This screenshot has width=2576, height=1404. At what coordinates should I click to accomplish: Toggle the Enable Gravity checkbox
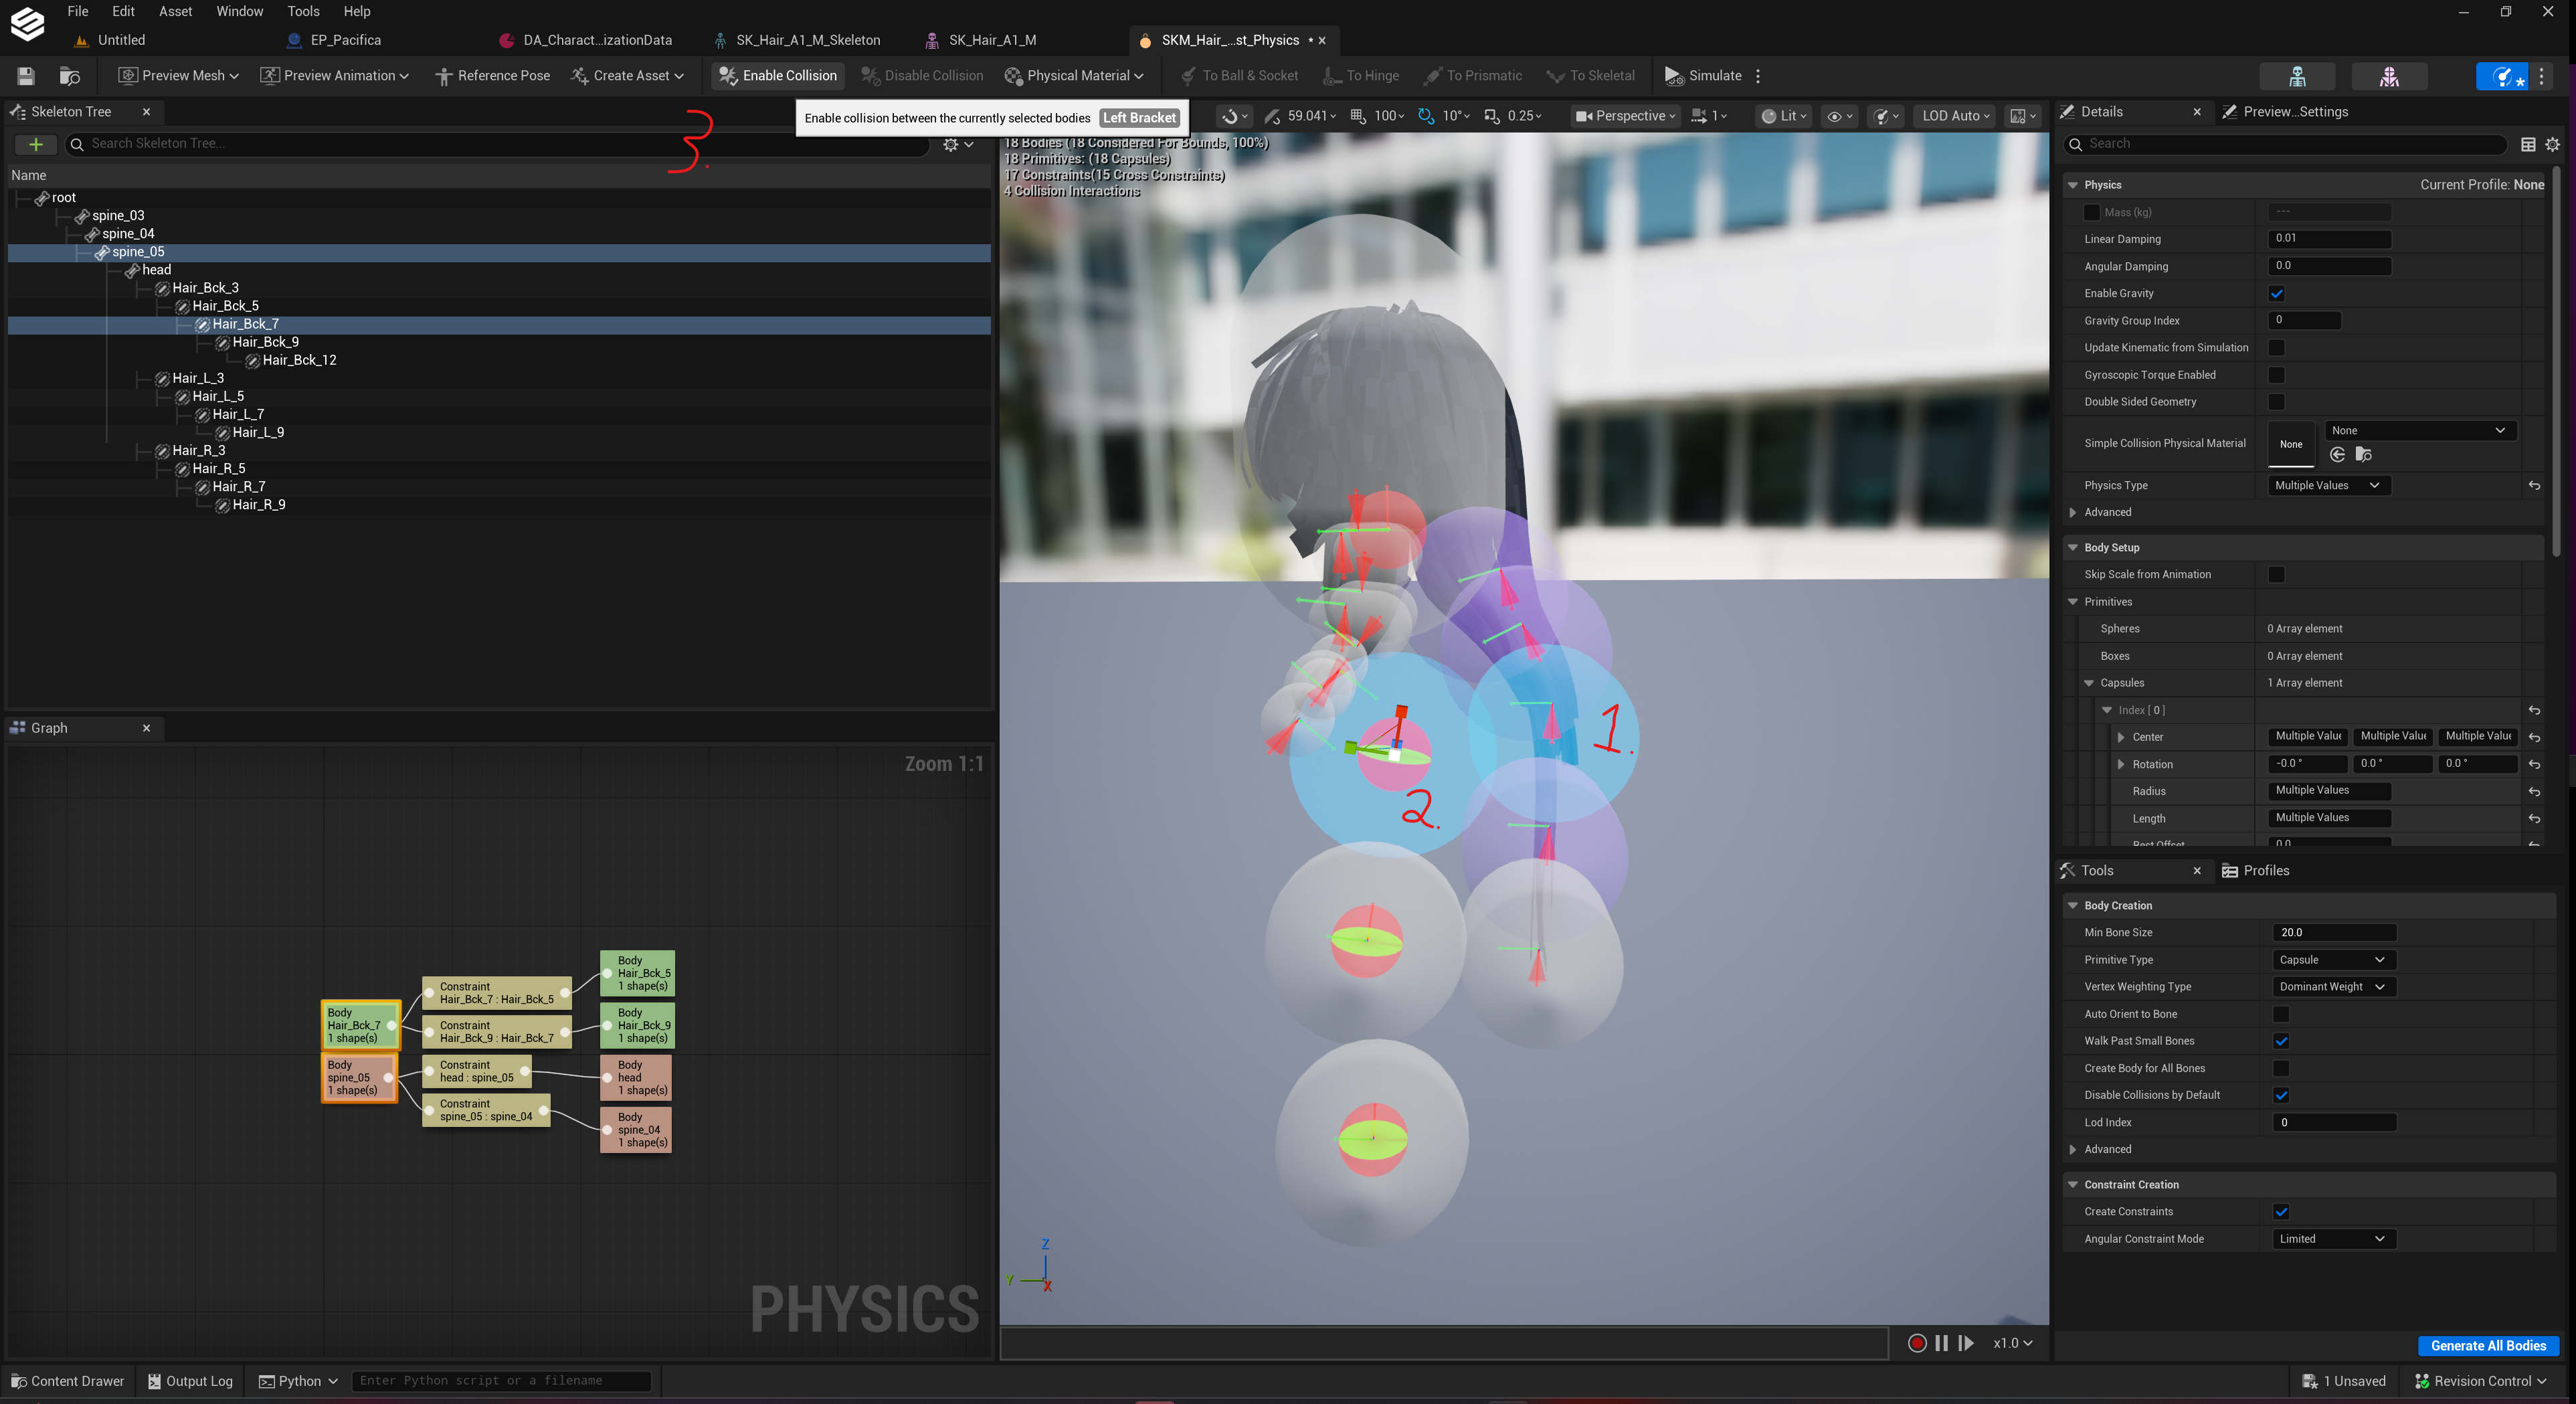[x=2276, y=294]
